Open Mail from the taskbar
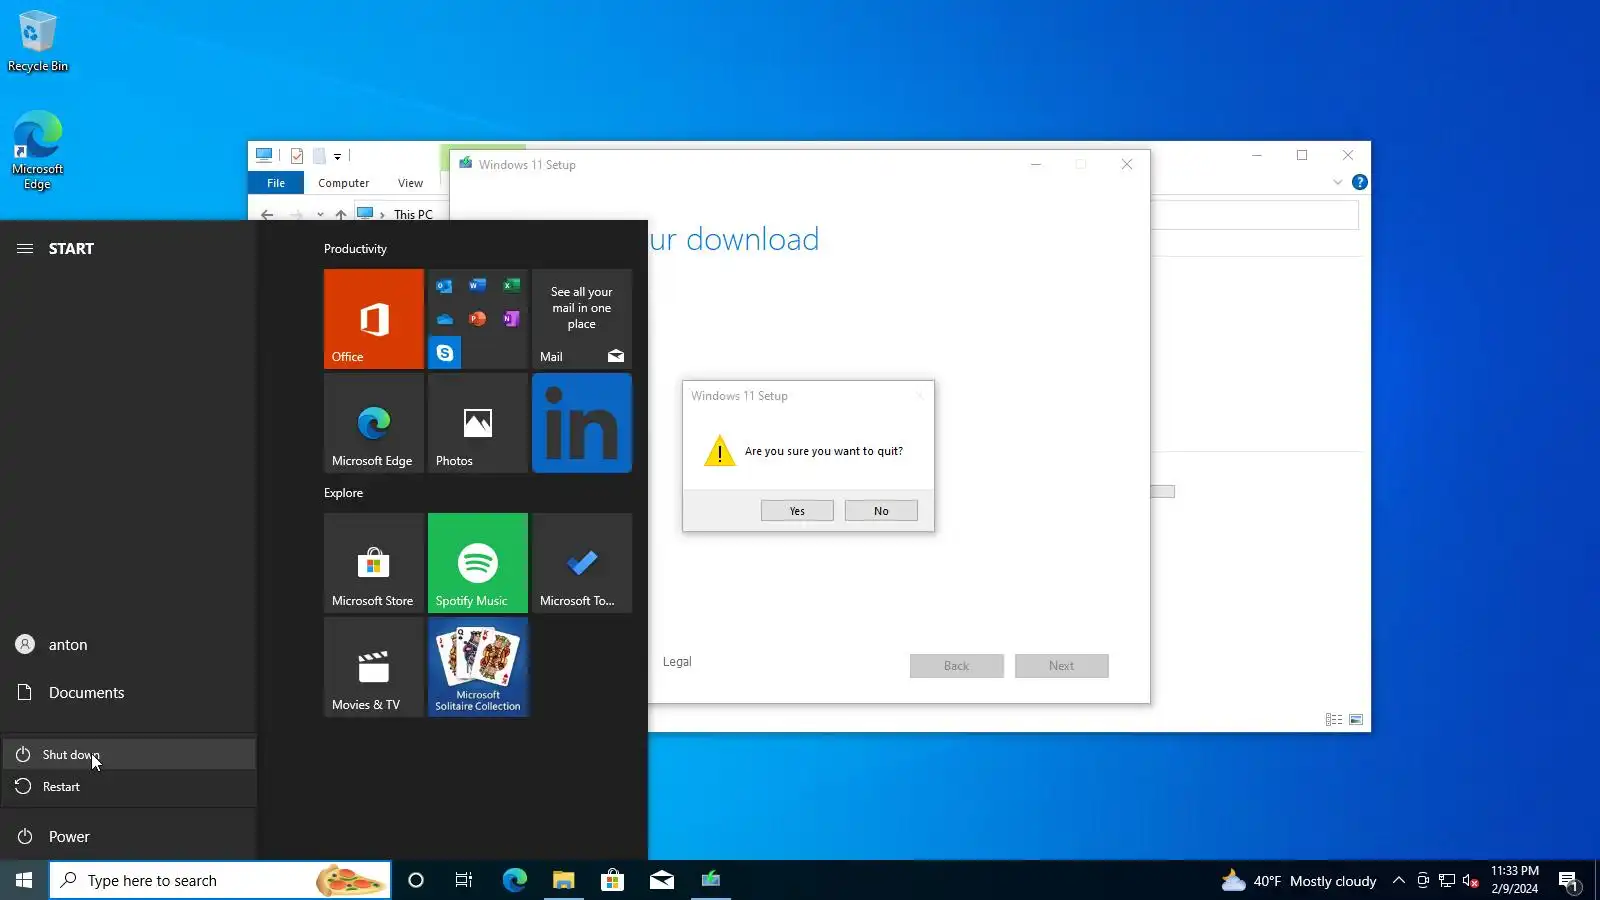Viewport: 1600px width, 900px height. (662, 880)
